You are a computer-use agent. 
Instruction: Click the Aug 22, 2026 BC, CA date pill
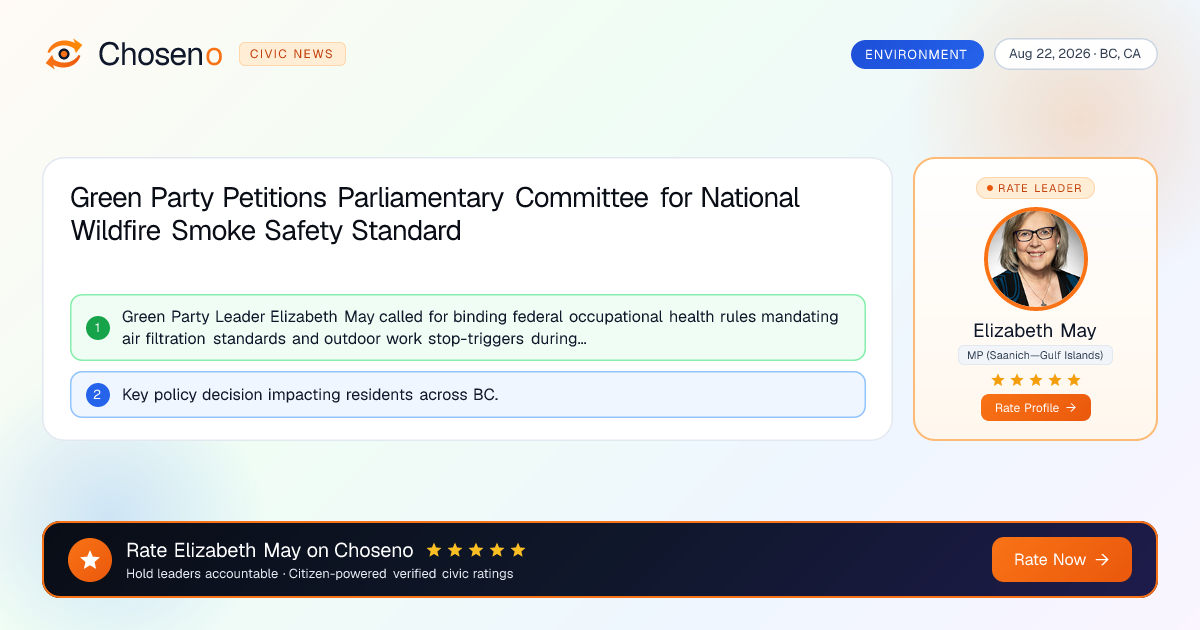tap(1075, 54)
